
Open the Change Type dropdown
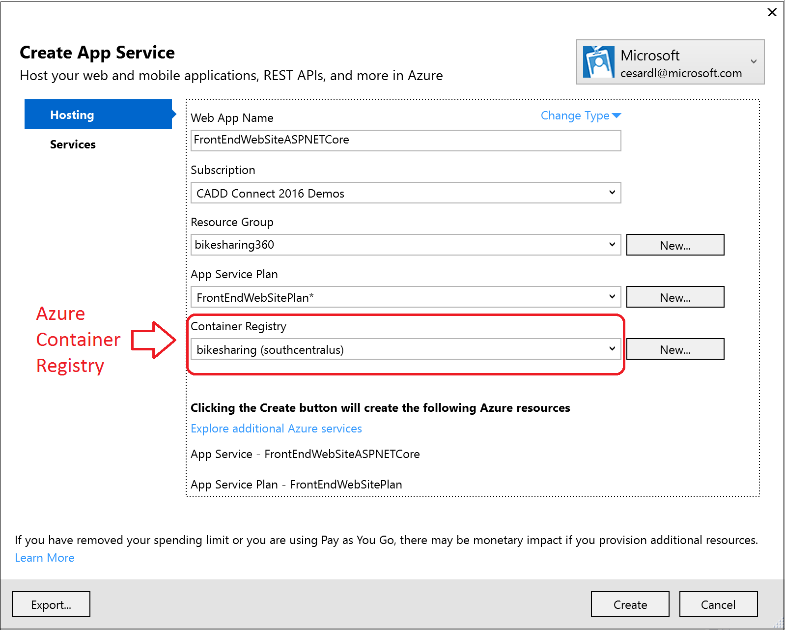[x=581, y=116]
